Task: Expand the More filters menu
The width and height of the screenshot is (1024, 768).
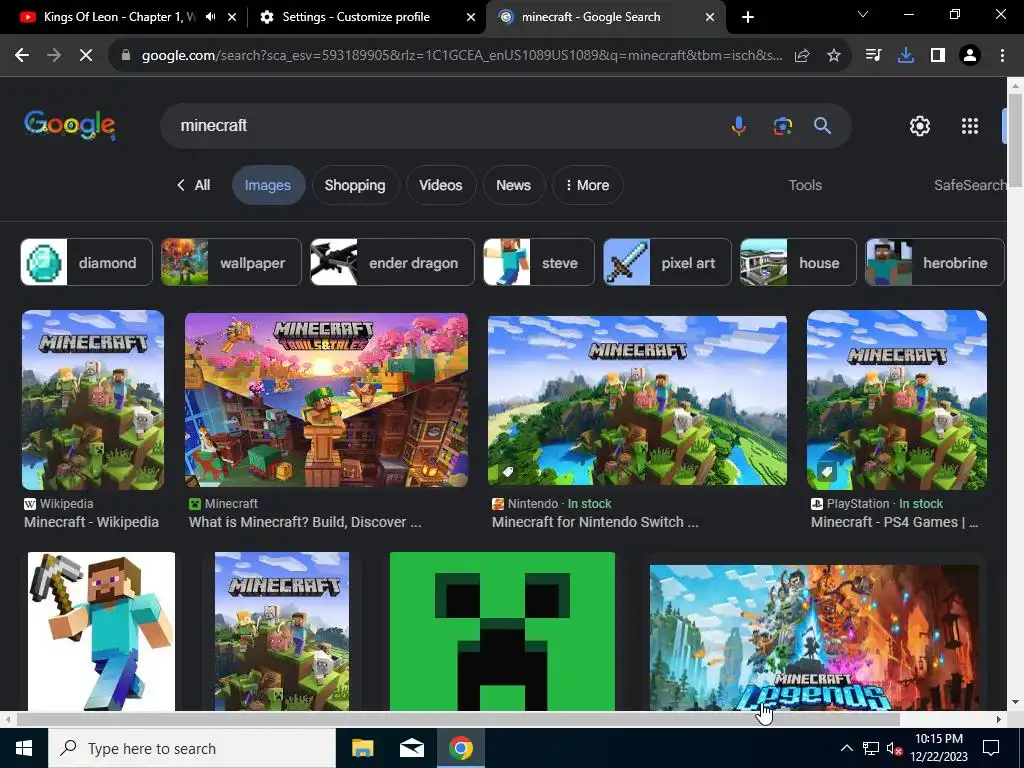Action: pos(587,185)
